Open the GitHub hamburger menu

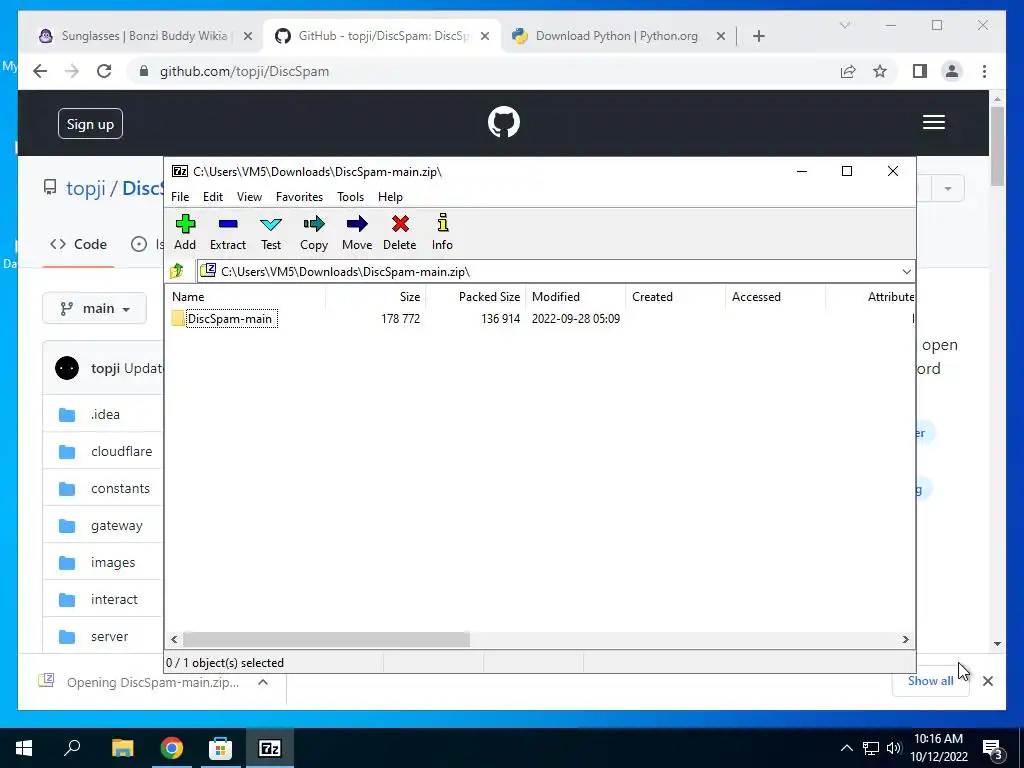pos(934,122)
